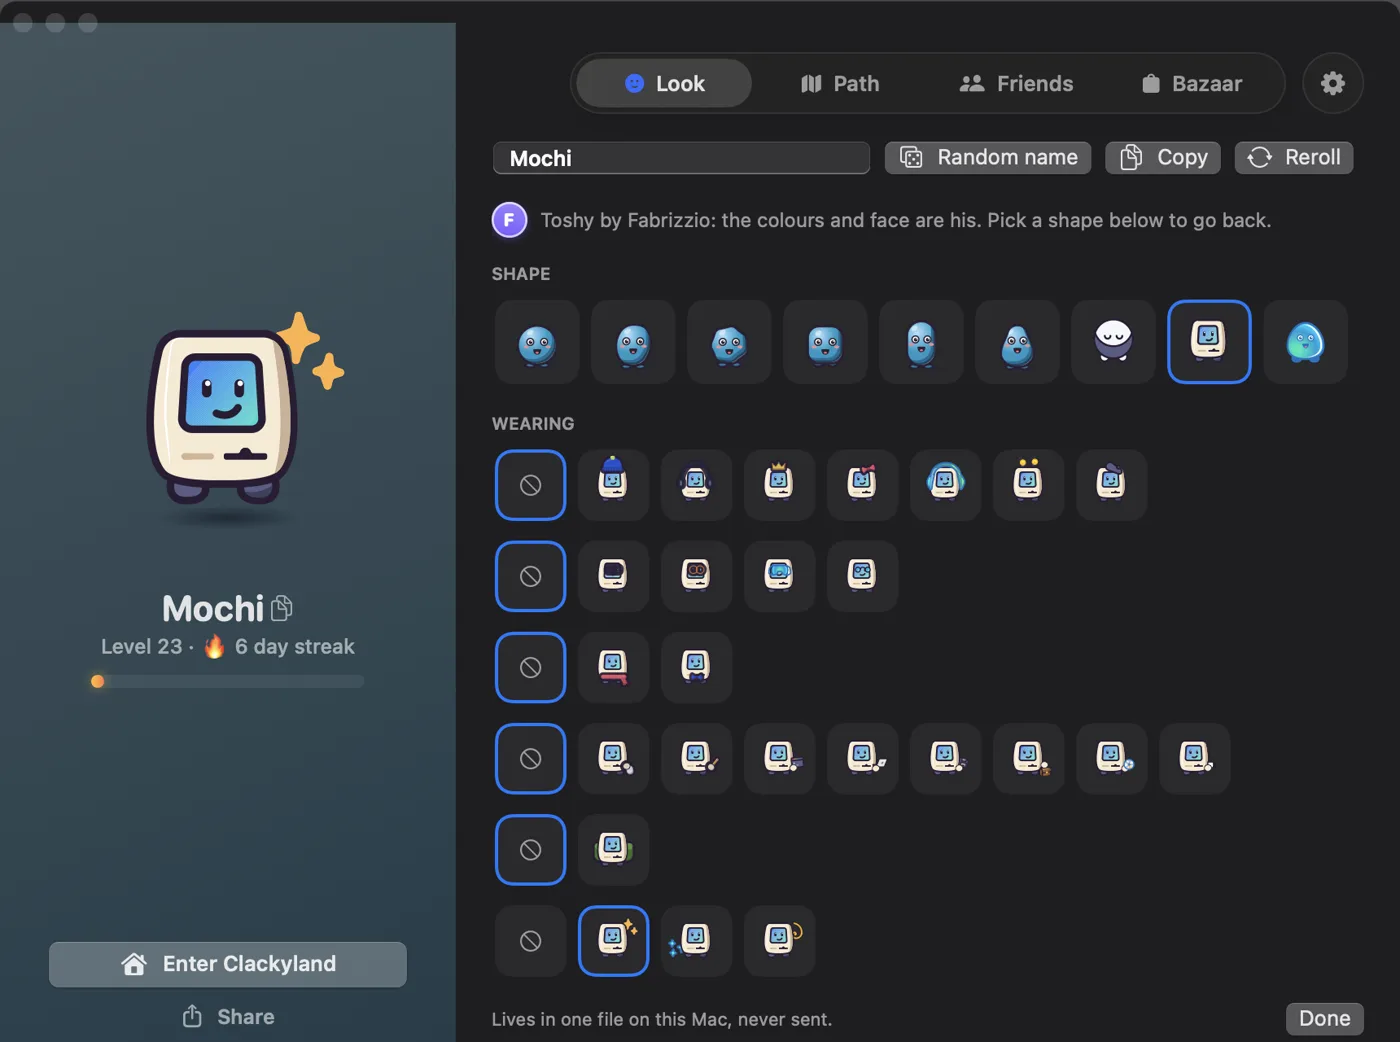Viewport: 1400px width, 1042px height.
Task: Share the Mochi character
Action: click(228, 1017)
